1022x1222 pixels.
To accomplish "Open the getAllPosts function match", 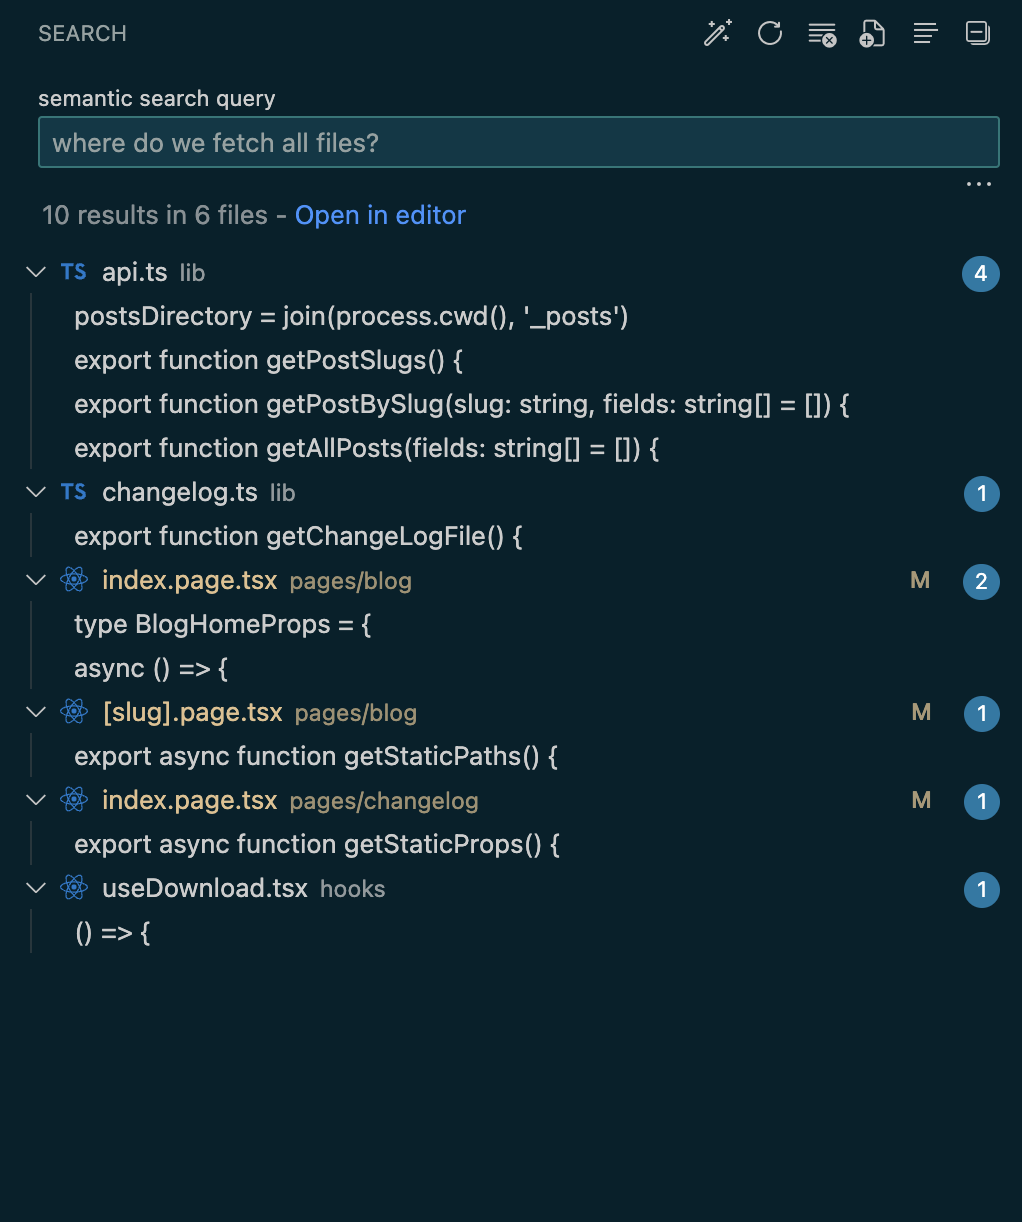I will click(366, 448).
